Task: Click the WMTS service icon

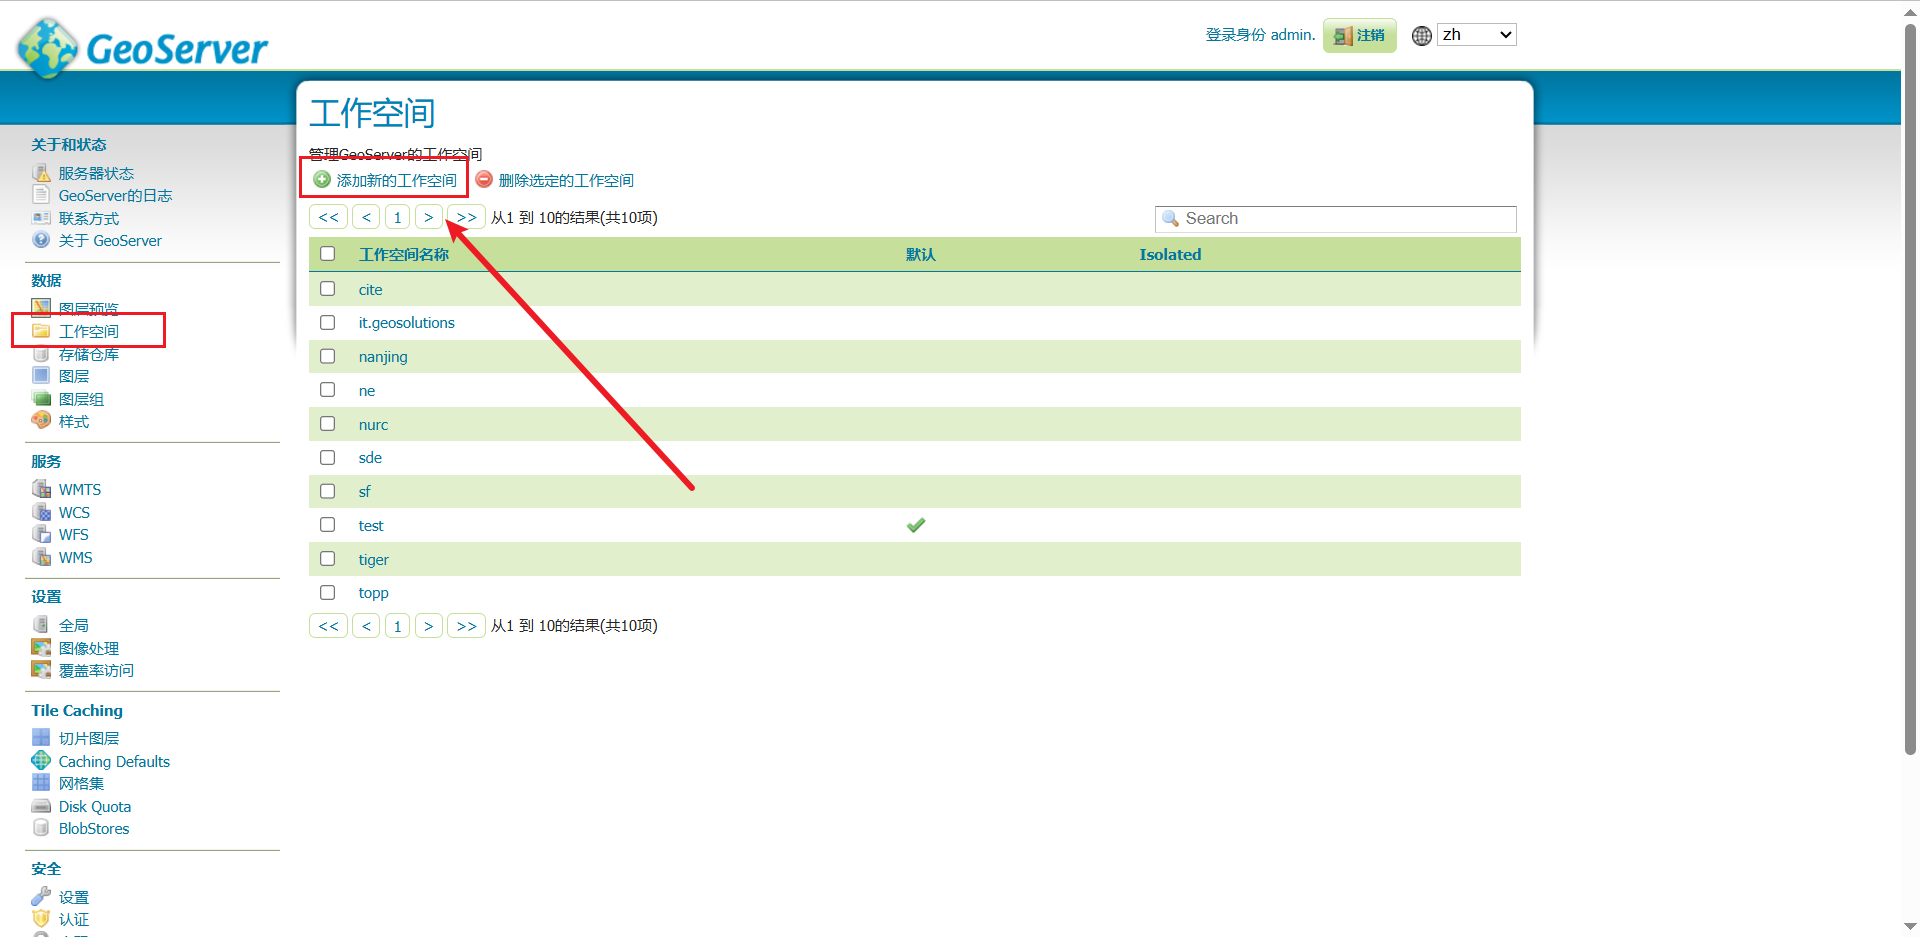Action: click(x=41, y=489)
